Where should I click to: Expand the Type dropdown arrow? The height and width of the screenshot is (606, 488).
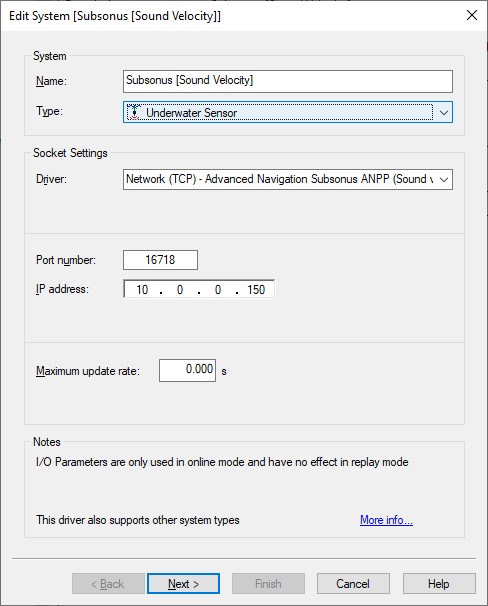pos(444,112)
